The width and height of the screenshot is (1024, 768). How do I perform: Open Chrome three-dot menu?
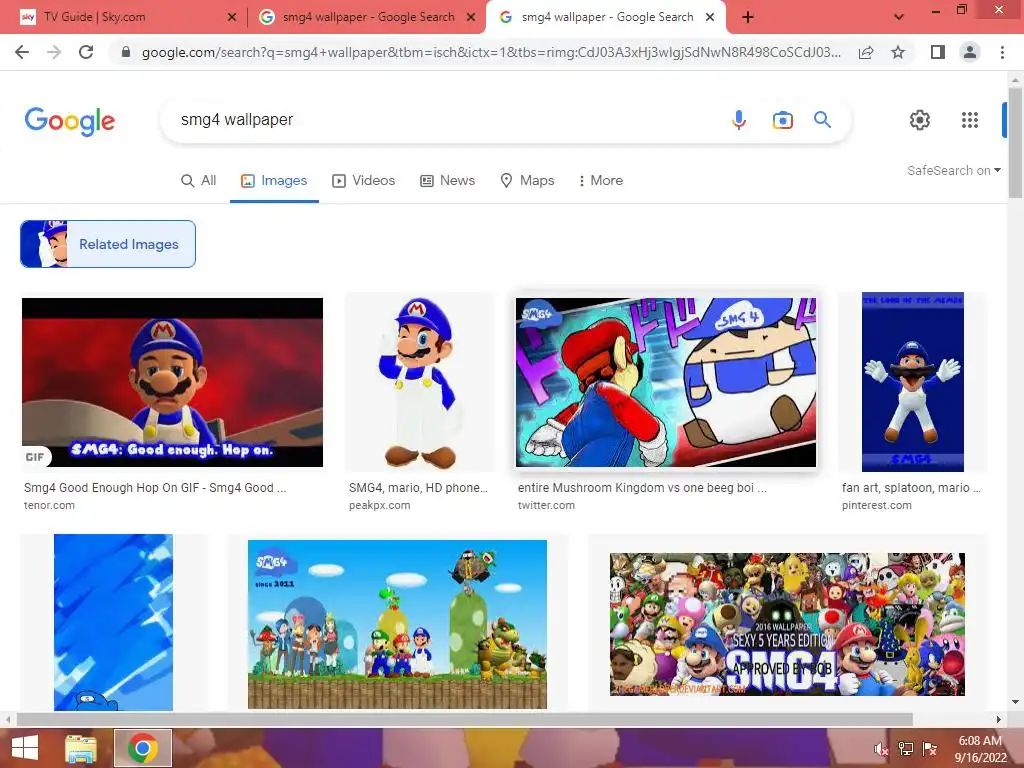pyautogui.click(x=1002, y=52)
